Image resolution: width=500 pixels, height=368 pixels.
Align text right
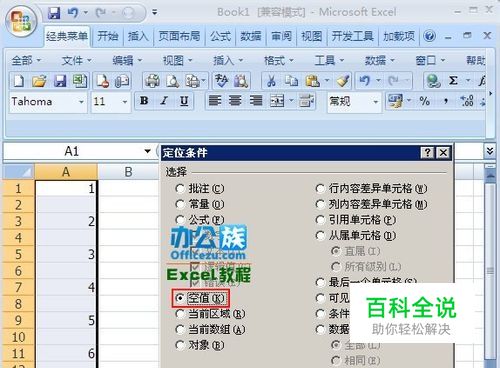tap(256, 101)
